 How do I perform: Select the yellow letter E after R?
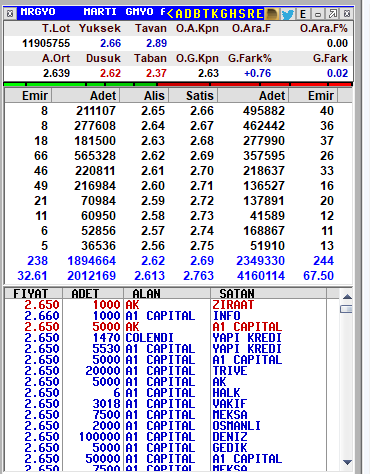click(x=260, y=14)
